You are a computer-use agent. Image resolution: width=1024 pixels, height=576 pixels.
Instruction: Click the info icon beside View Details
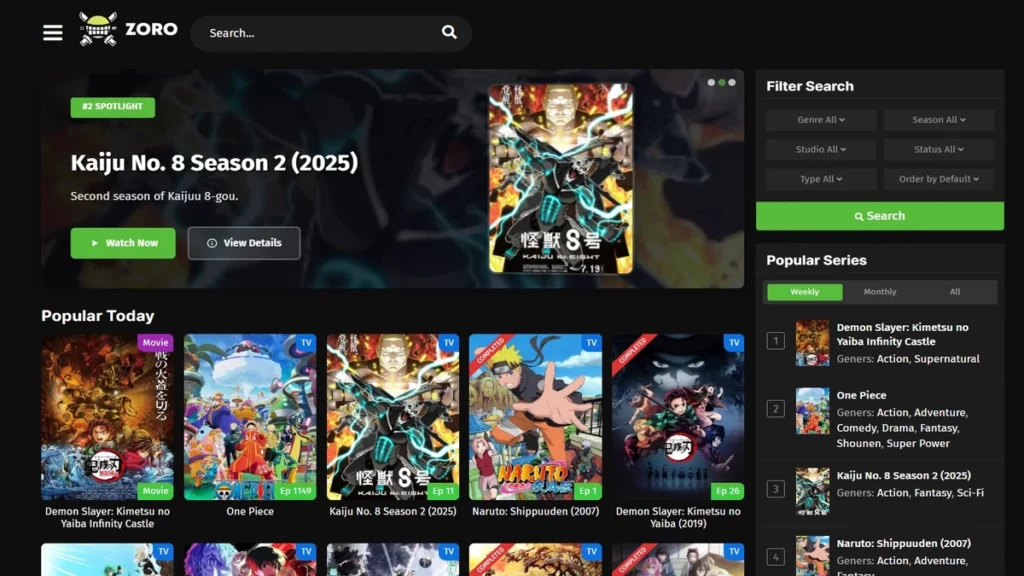(x=210, y=242)
